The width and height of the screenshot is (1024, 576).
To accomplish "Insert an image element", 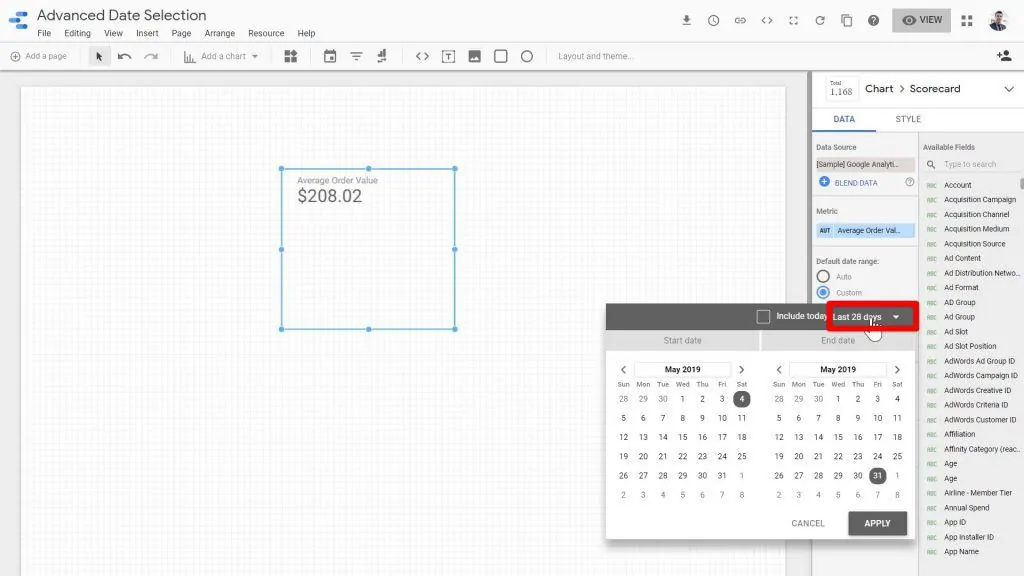I will coord(473,56).
